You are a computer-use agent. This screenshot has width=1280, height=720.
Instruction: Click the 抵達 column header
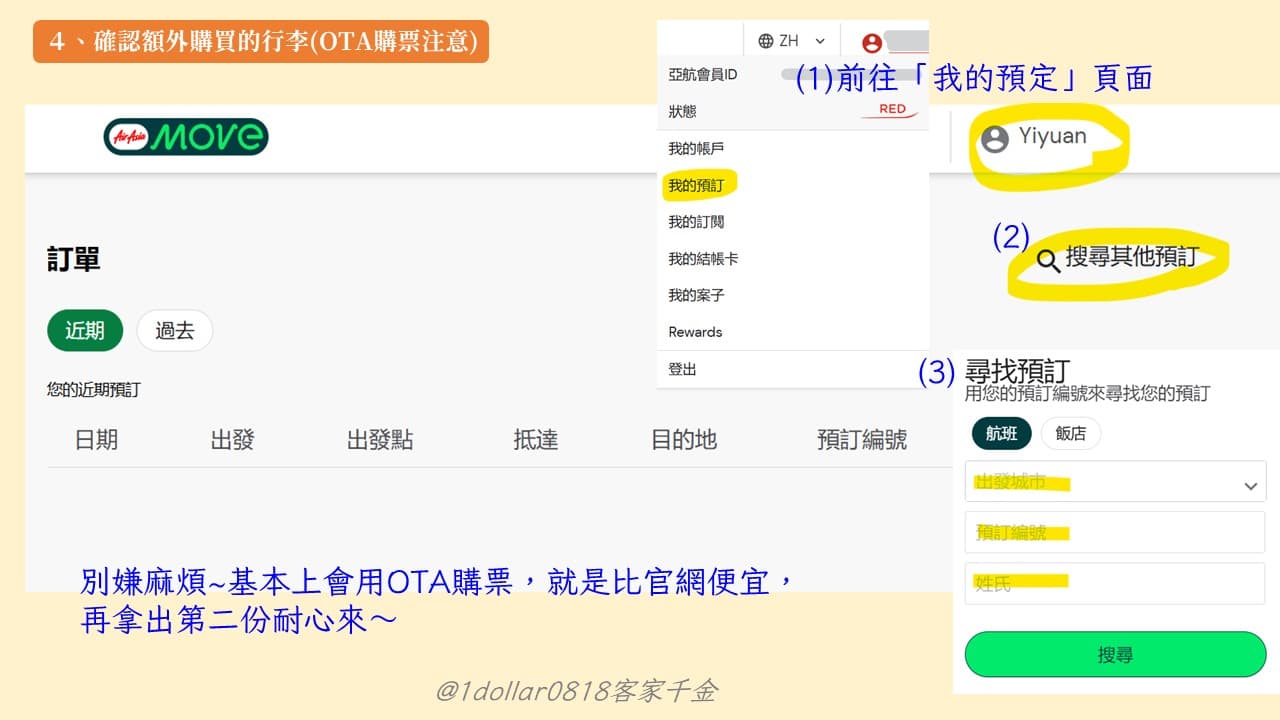point(536,439)
